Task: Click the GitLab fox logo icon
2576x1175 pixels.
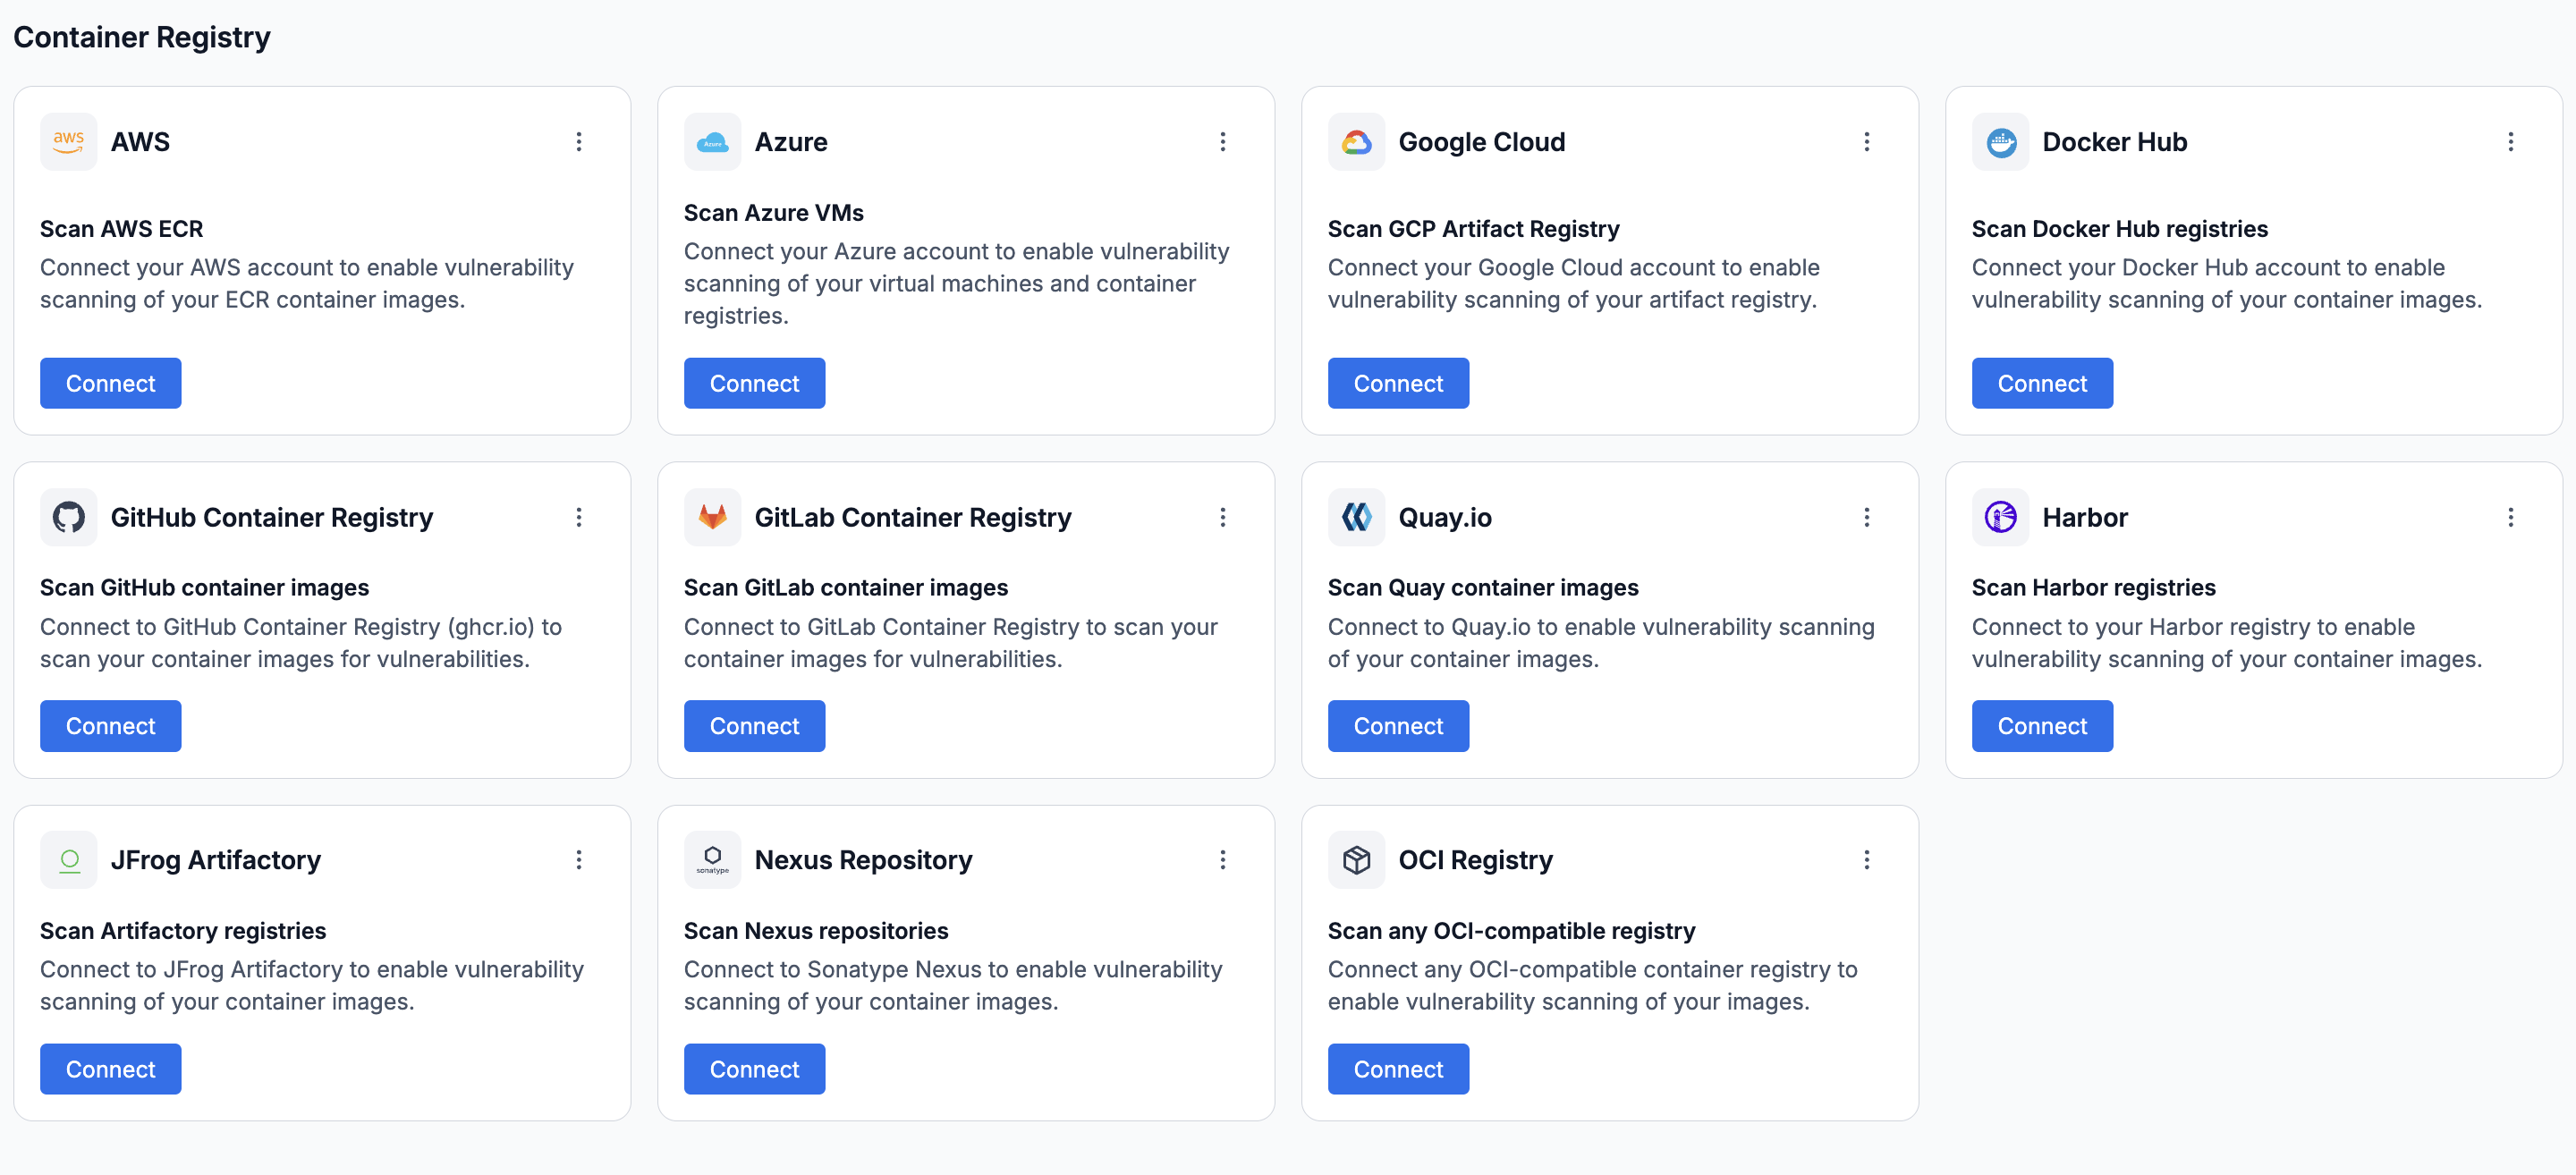Action: tap(712, 517)
